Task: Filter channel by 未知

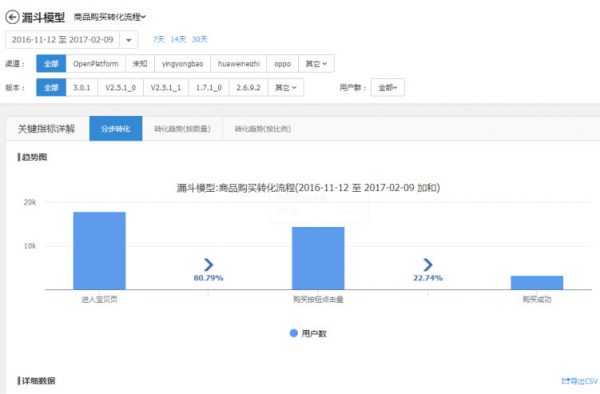Action: tap(140, 63)
